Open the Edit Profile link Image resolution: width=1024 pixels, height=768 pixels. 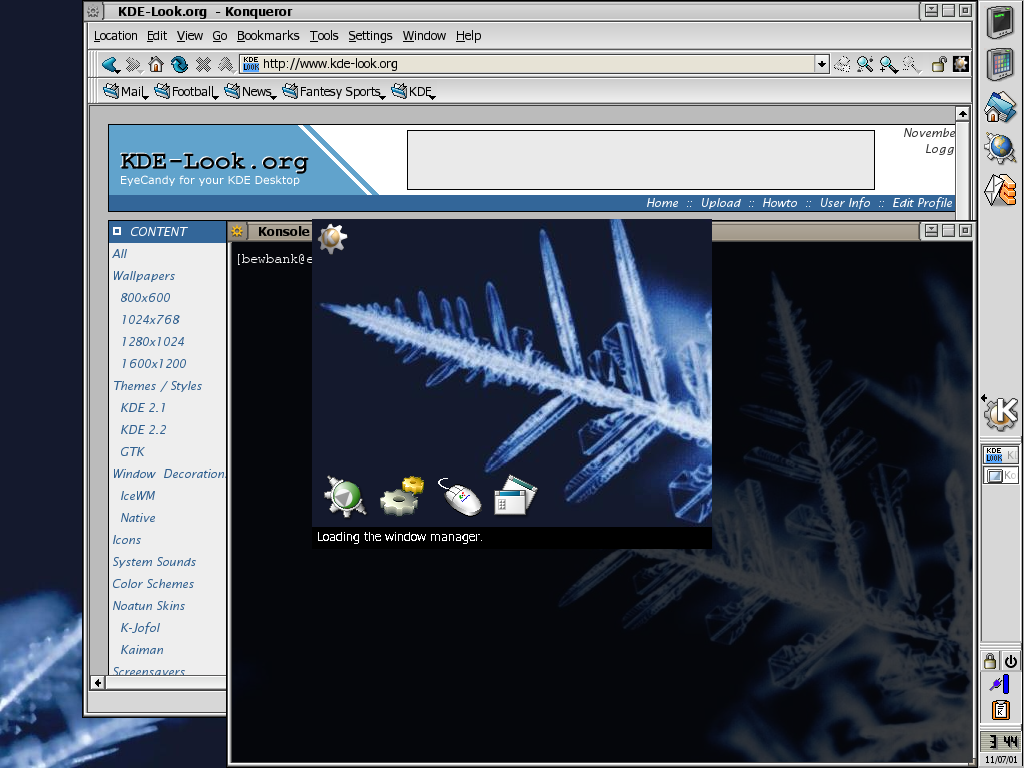(922, 203)
